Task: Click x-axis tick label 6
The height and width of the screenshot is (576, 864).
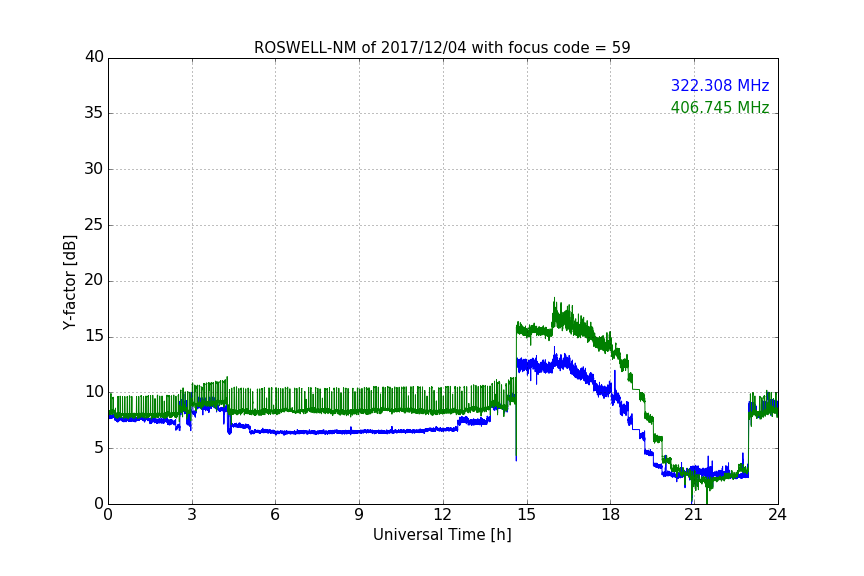Action: coord(275,515)
